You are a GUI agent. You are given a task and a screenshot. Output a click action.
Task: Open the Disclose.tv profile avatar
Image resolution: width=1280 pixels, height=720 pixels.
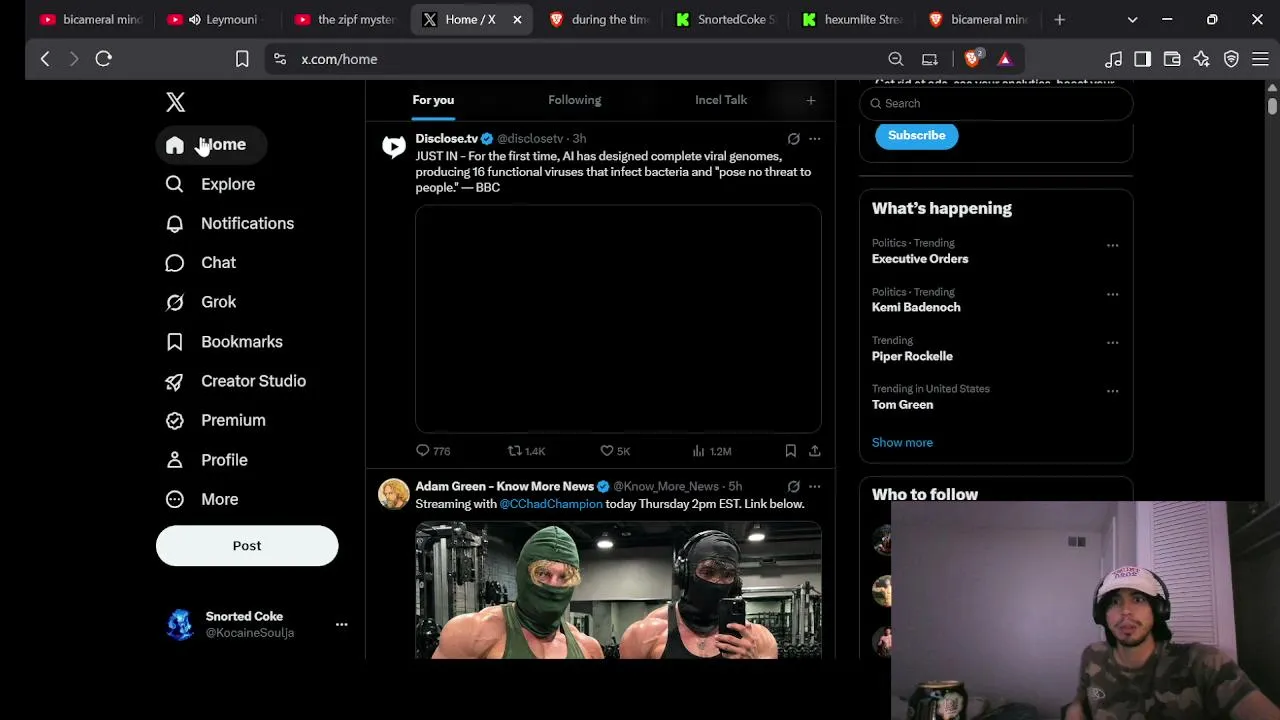[394, 148]
